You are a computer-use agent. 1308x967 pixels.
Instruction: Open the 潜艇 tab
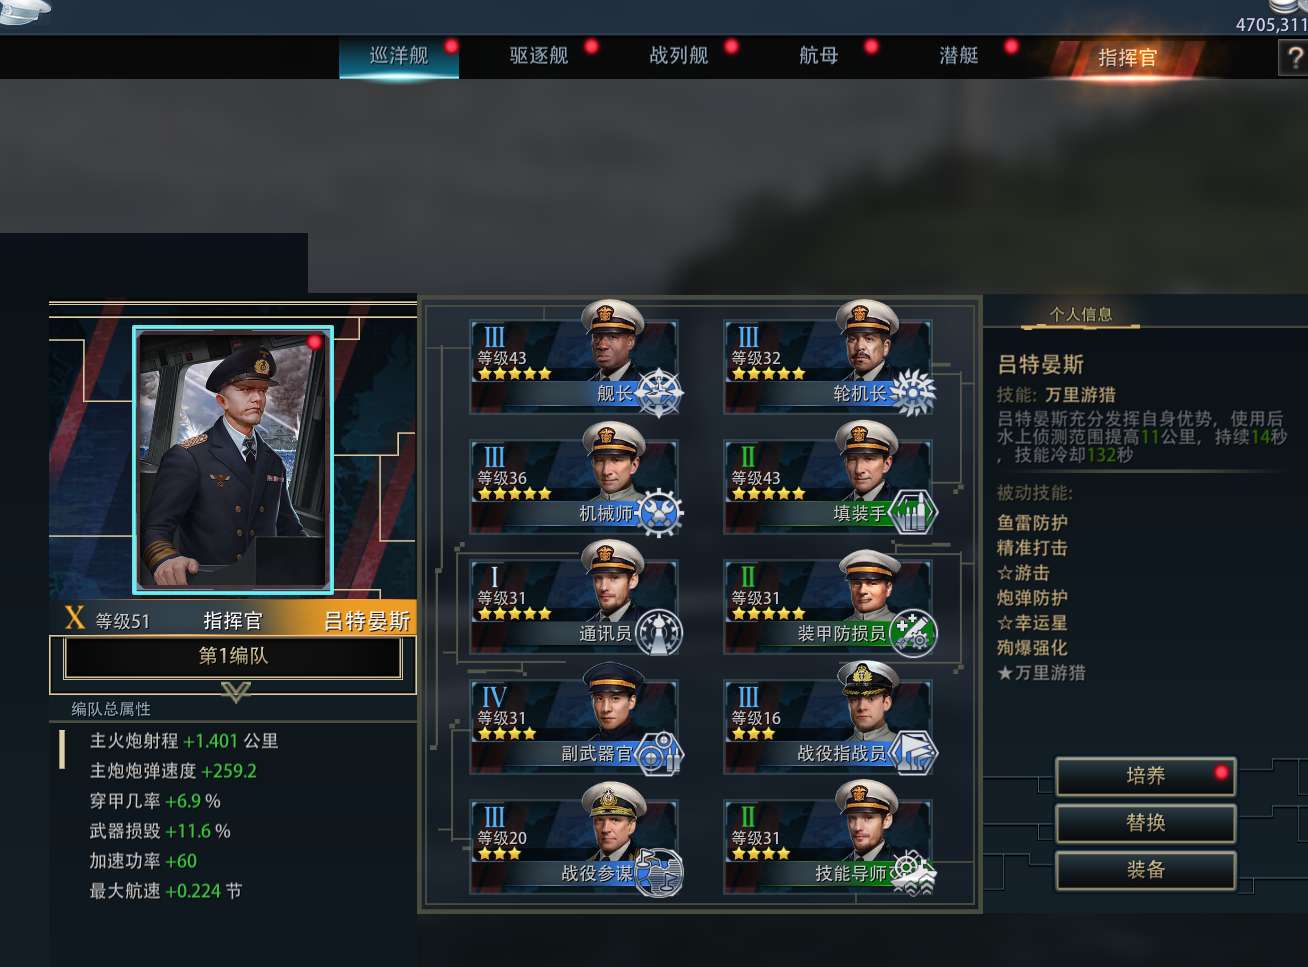click(x=958, y=56)
